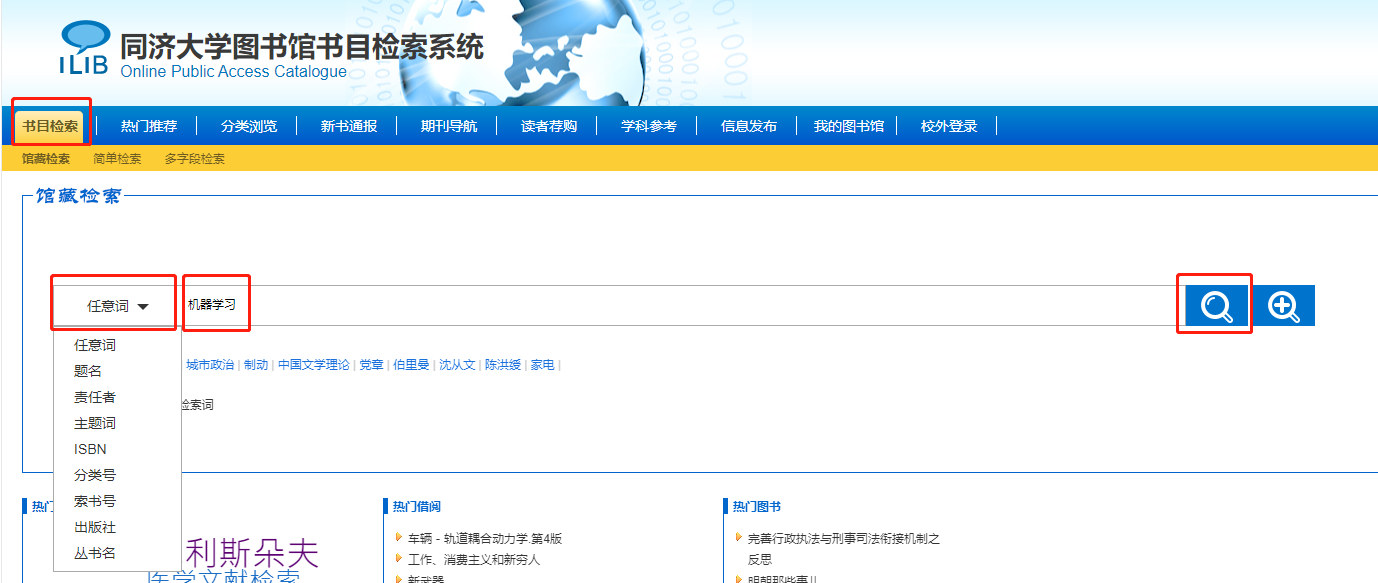
Task: Go to the 期刊导航 tab
Action: [x=449, y=126]
